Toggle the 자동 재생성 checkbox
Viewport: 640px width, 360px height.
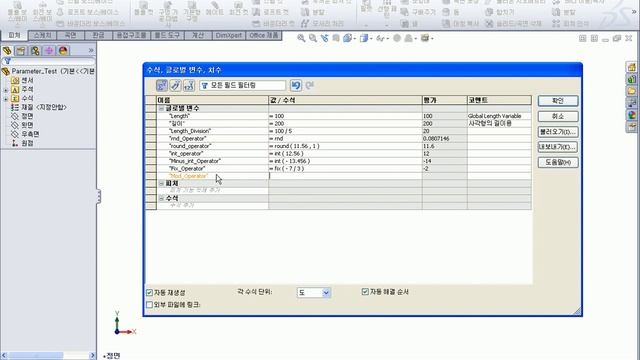(149, 293)
